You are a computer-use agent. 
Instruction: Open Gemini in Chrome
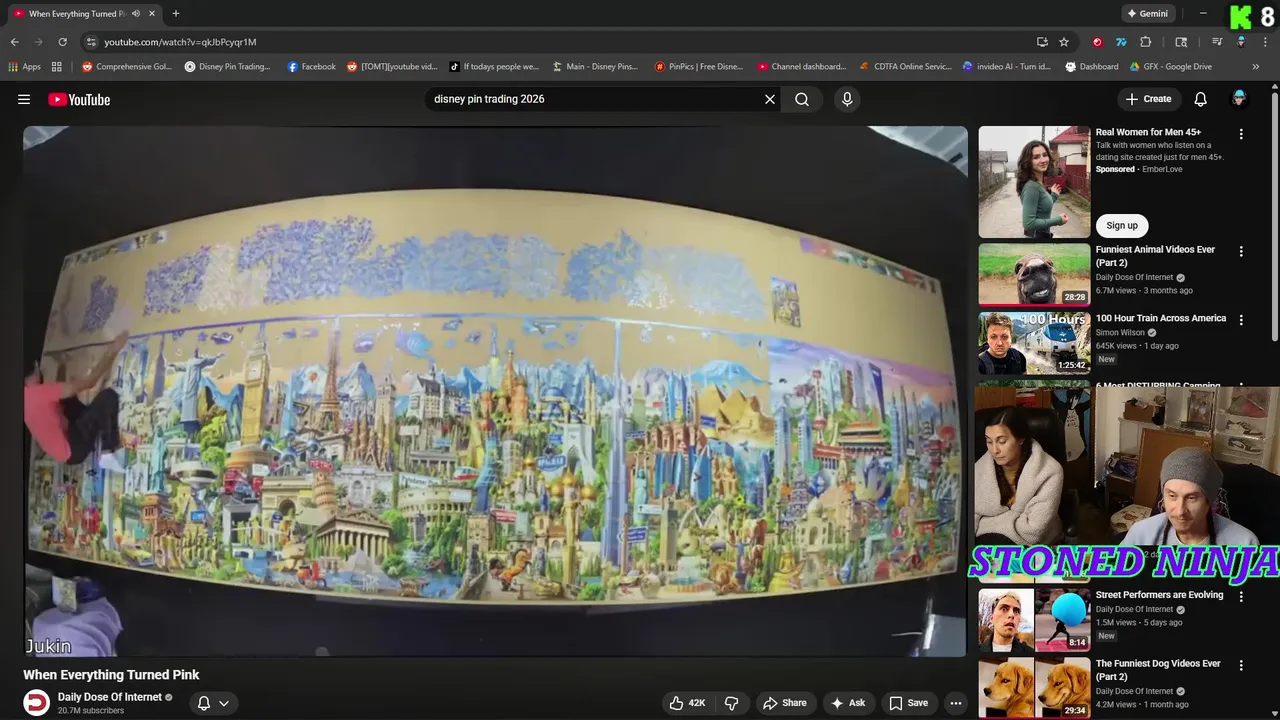[x=1148, y=13]
